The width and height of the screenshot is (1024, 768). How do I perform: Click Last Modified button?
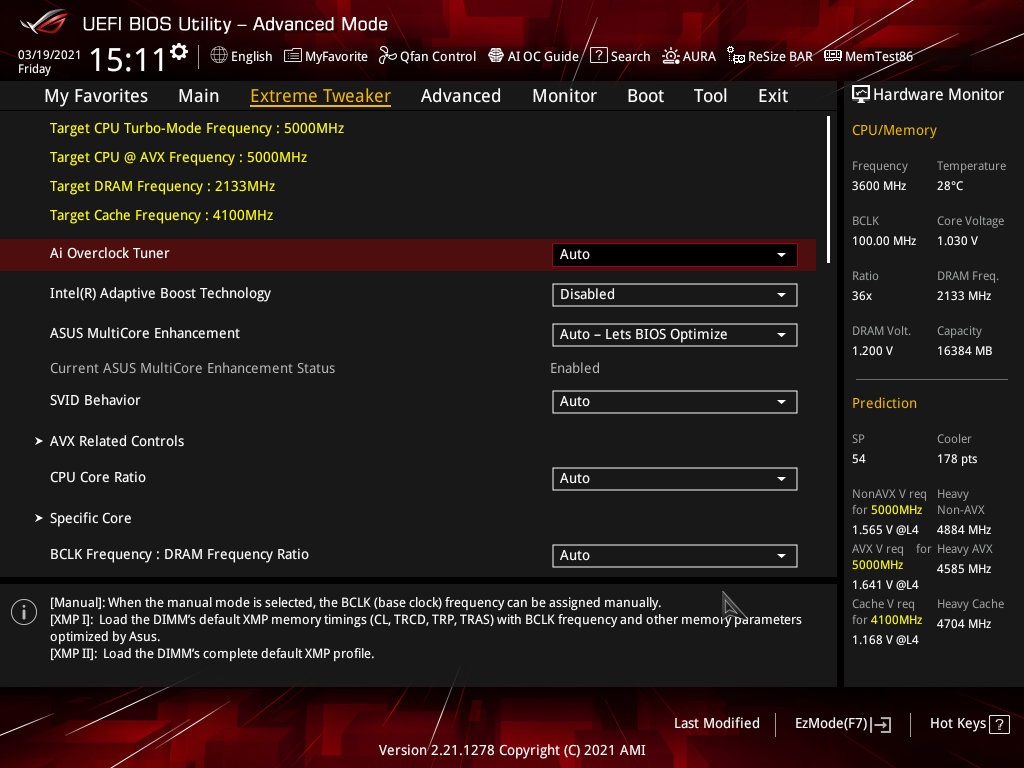click(716, 724)
